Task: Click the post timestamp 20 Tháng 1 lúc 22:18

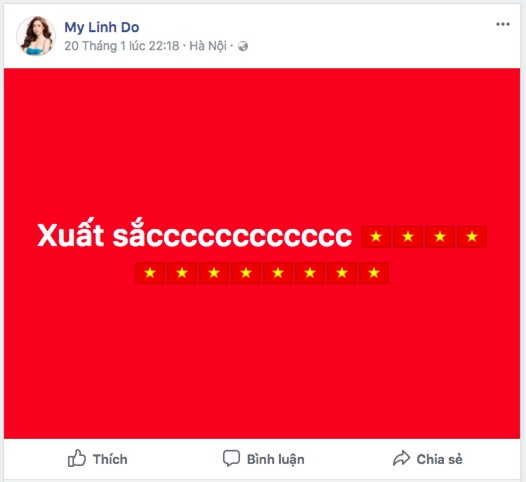Action: [122, 46]
